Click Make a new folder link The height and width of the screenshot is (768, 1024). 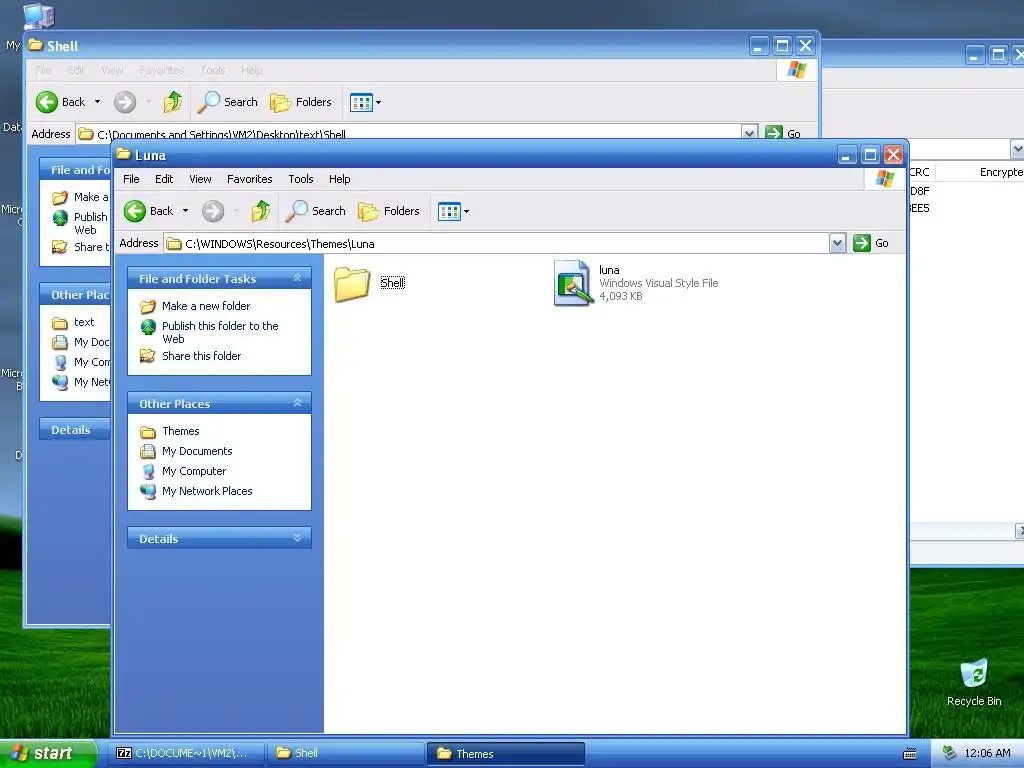click(x=206, y=306)
